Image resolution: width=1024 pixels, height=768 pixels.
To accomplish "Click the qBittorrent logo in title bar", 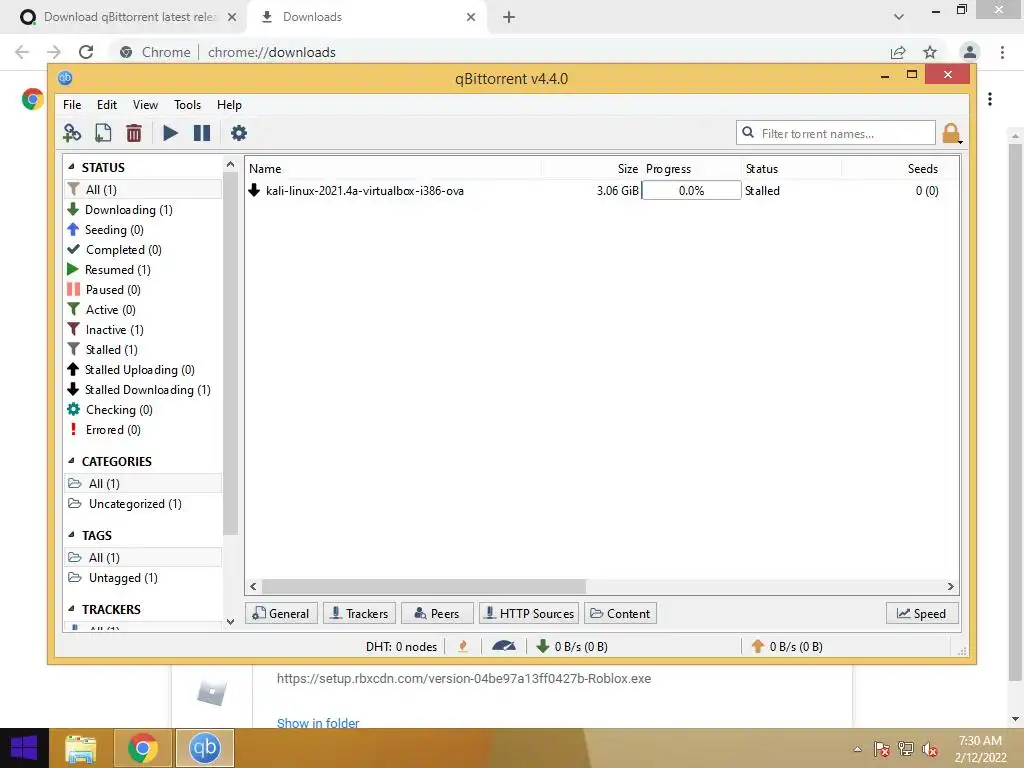I will (65, 78).
